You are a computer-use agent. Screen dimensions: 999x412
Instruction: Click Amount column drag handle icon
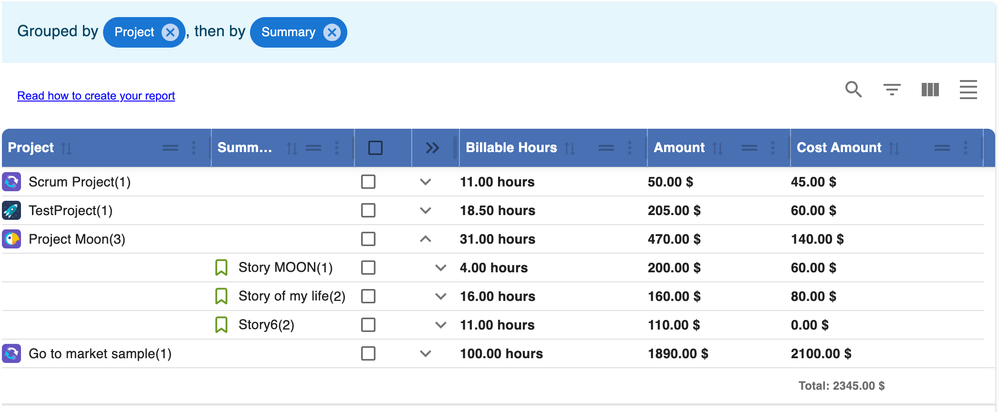click(x=749, y=148)
